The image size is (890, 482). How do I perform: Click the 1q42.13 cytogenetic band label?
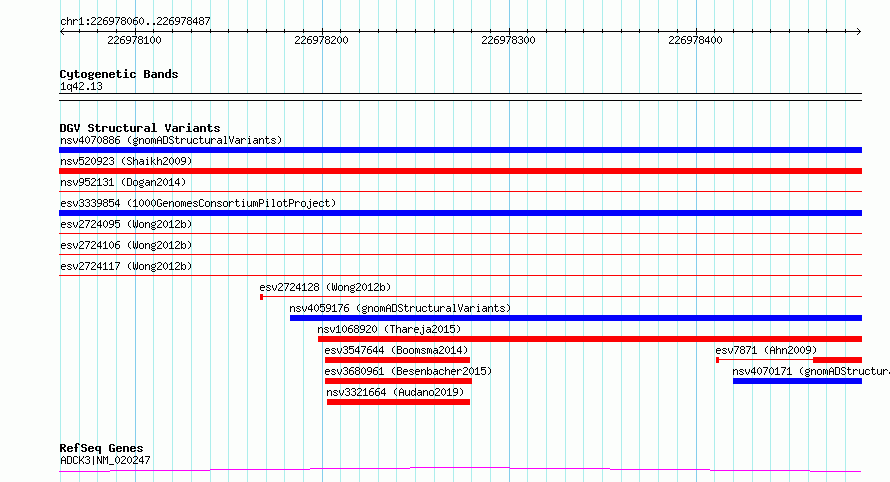(x=81, y=86)
